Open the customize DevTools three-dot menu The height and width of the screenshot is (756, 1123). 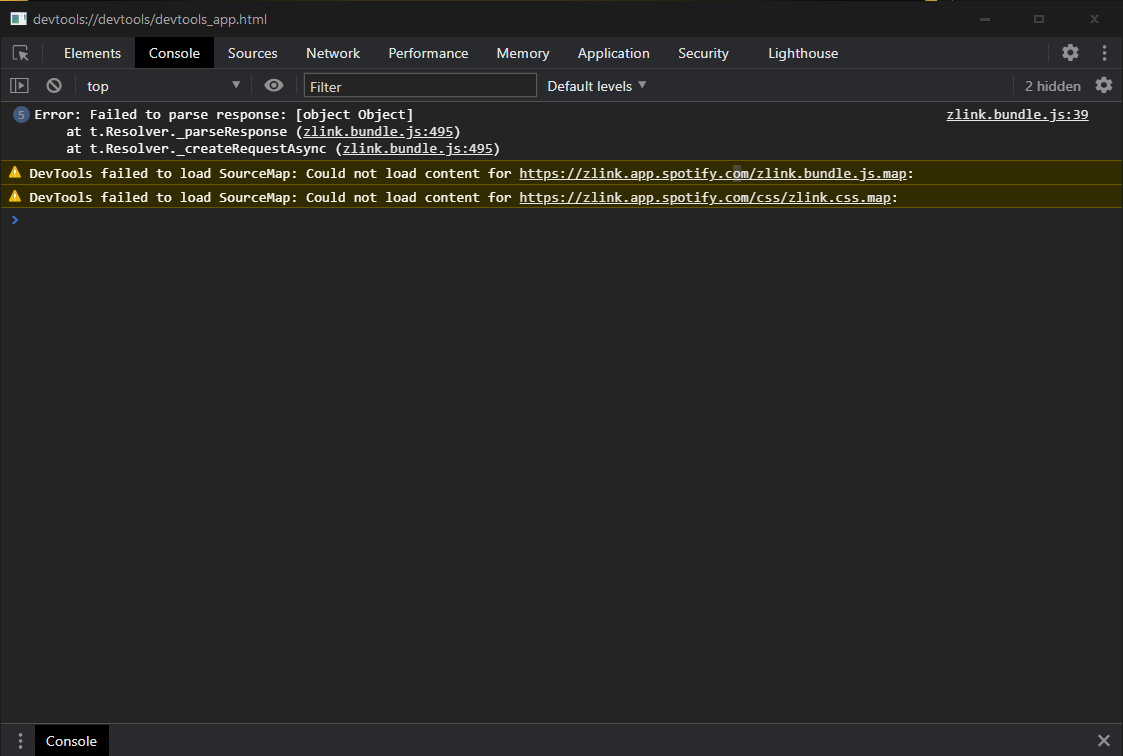(1104, 52)
